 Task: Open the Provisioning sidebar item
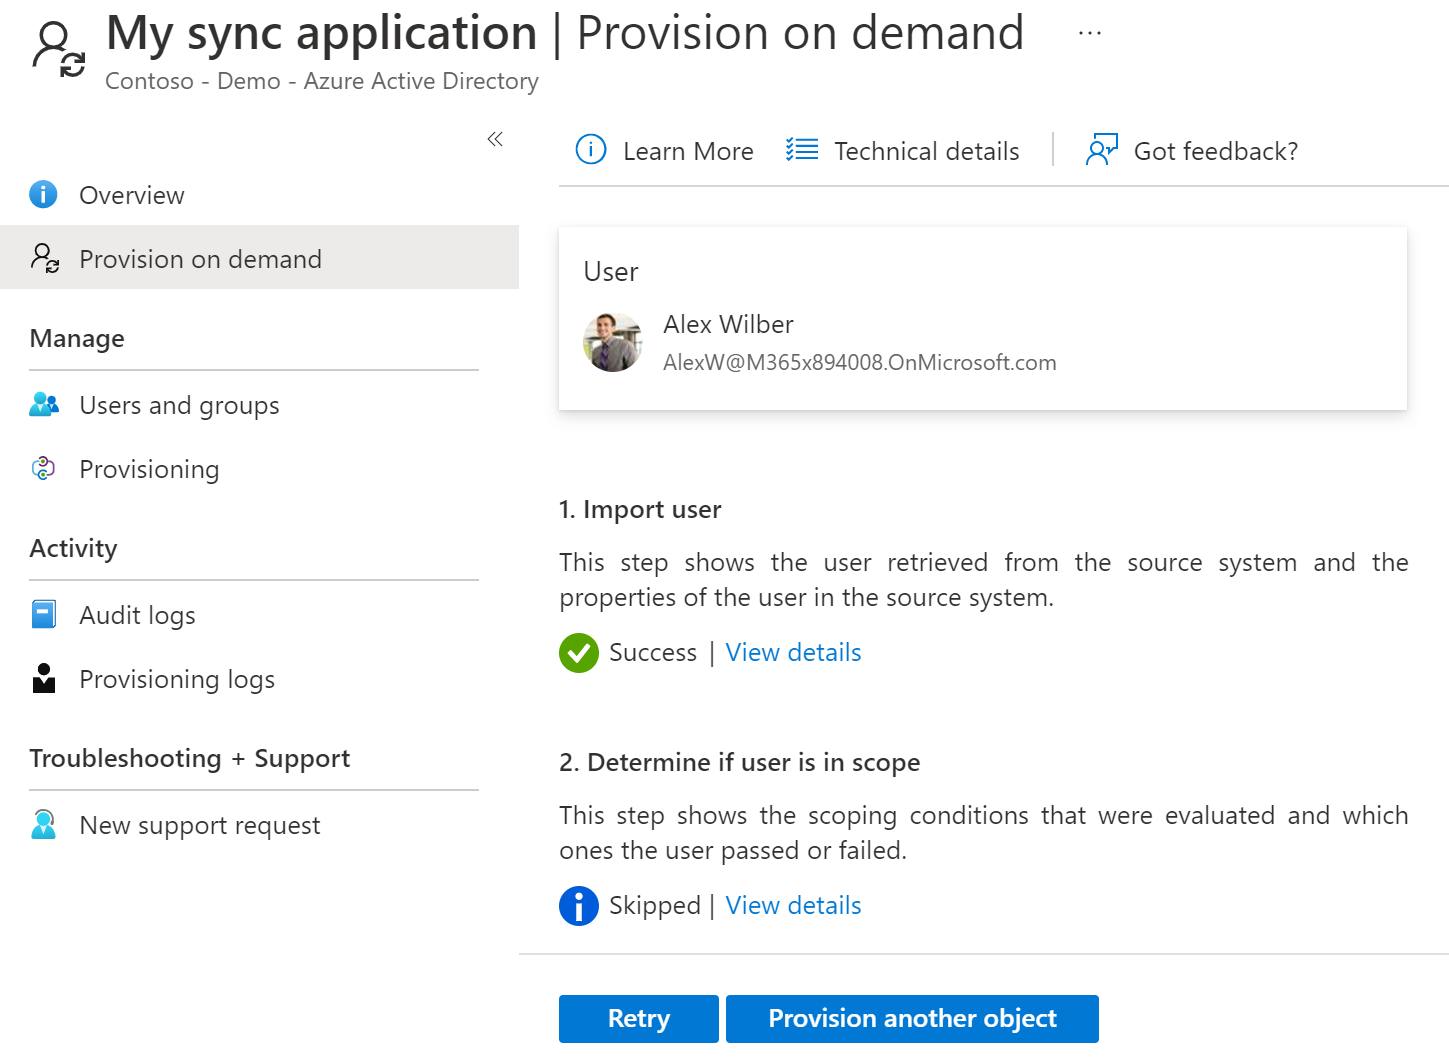click(x=149, y=469)
